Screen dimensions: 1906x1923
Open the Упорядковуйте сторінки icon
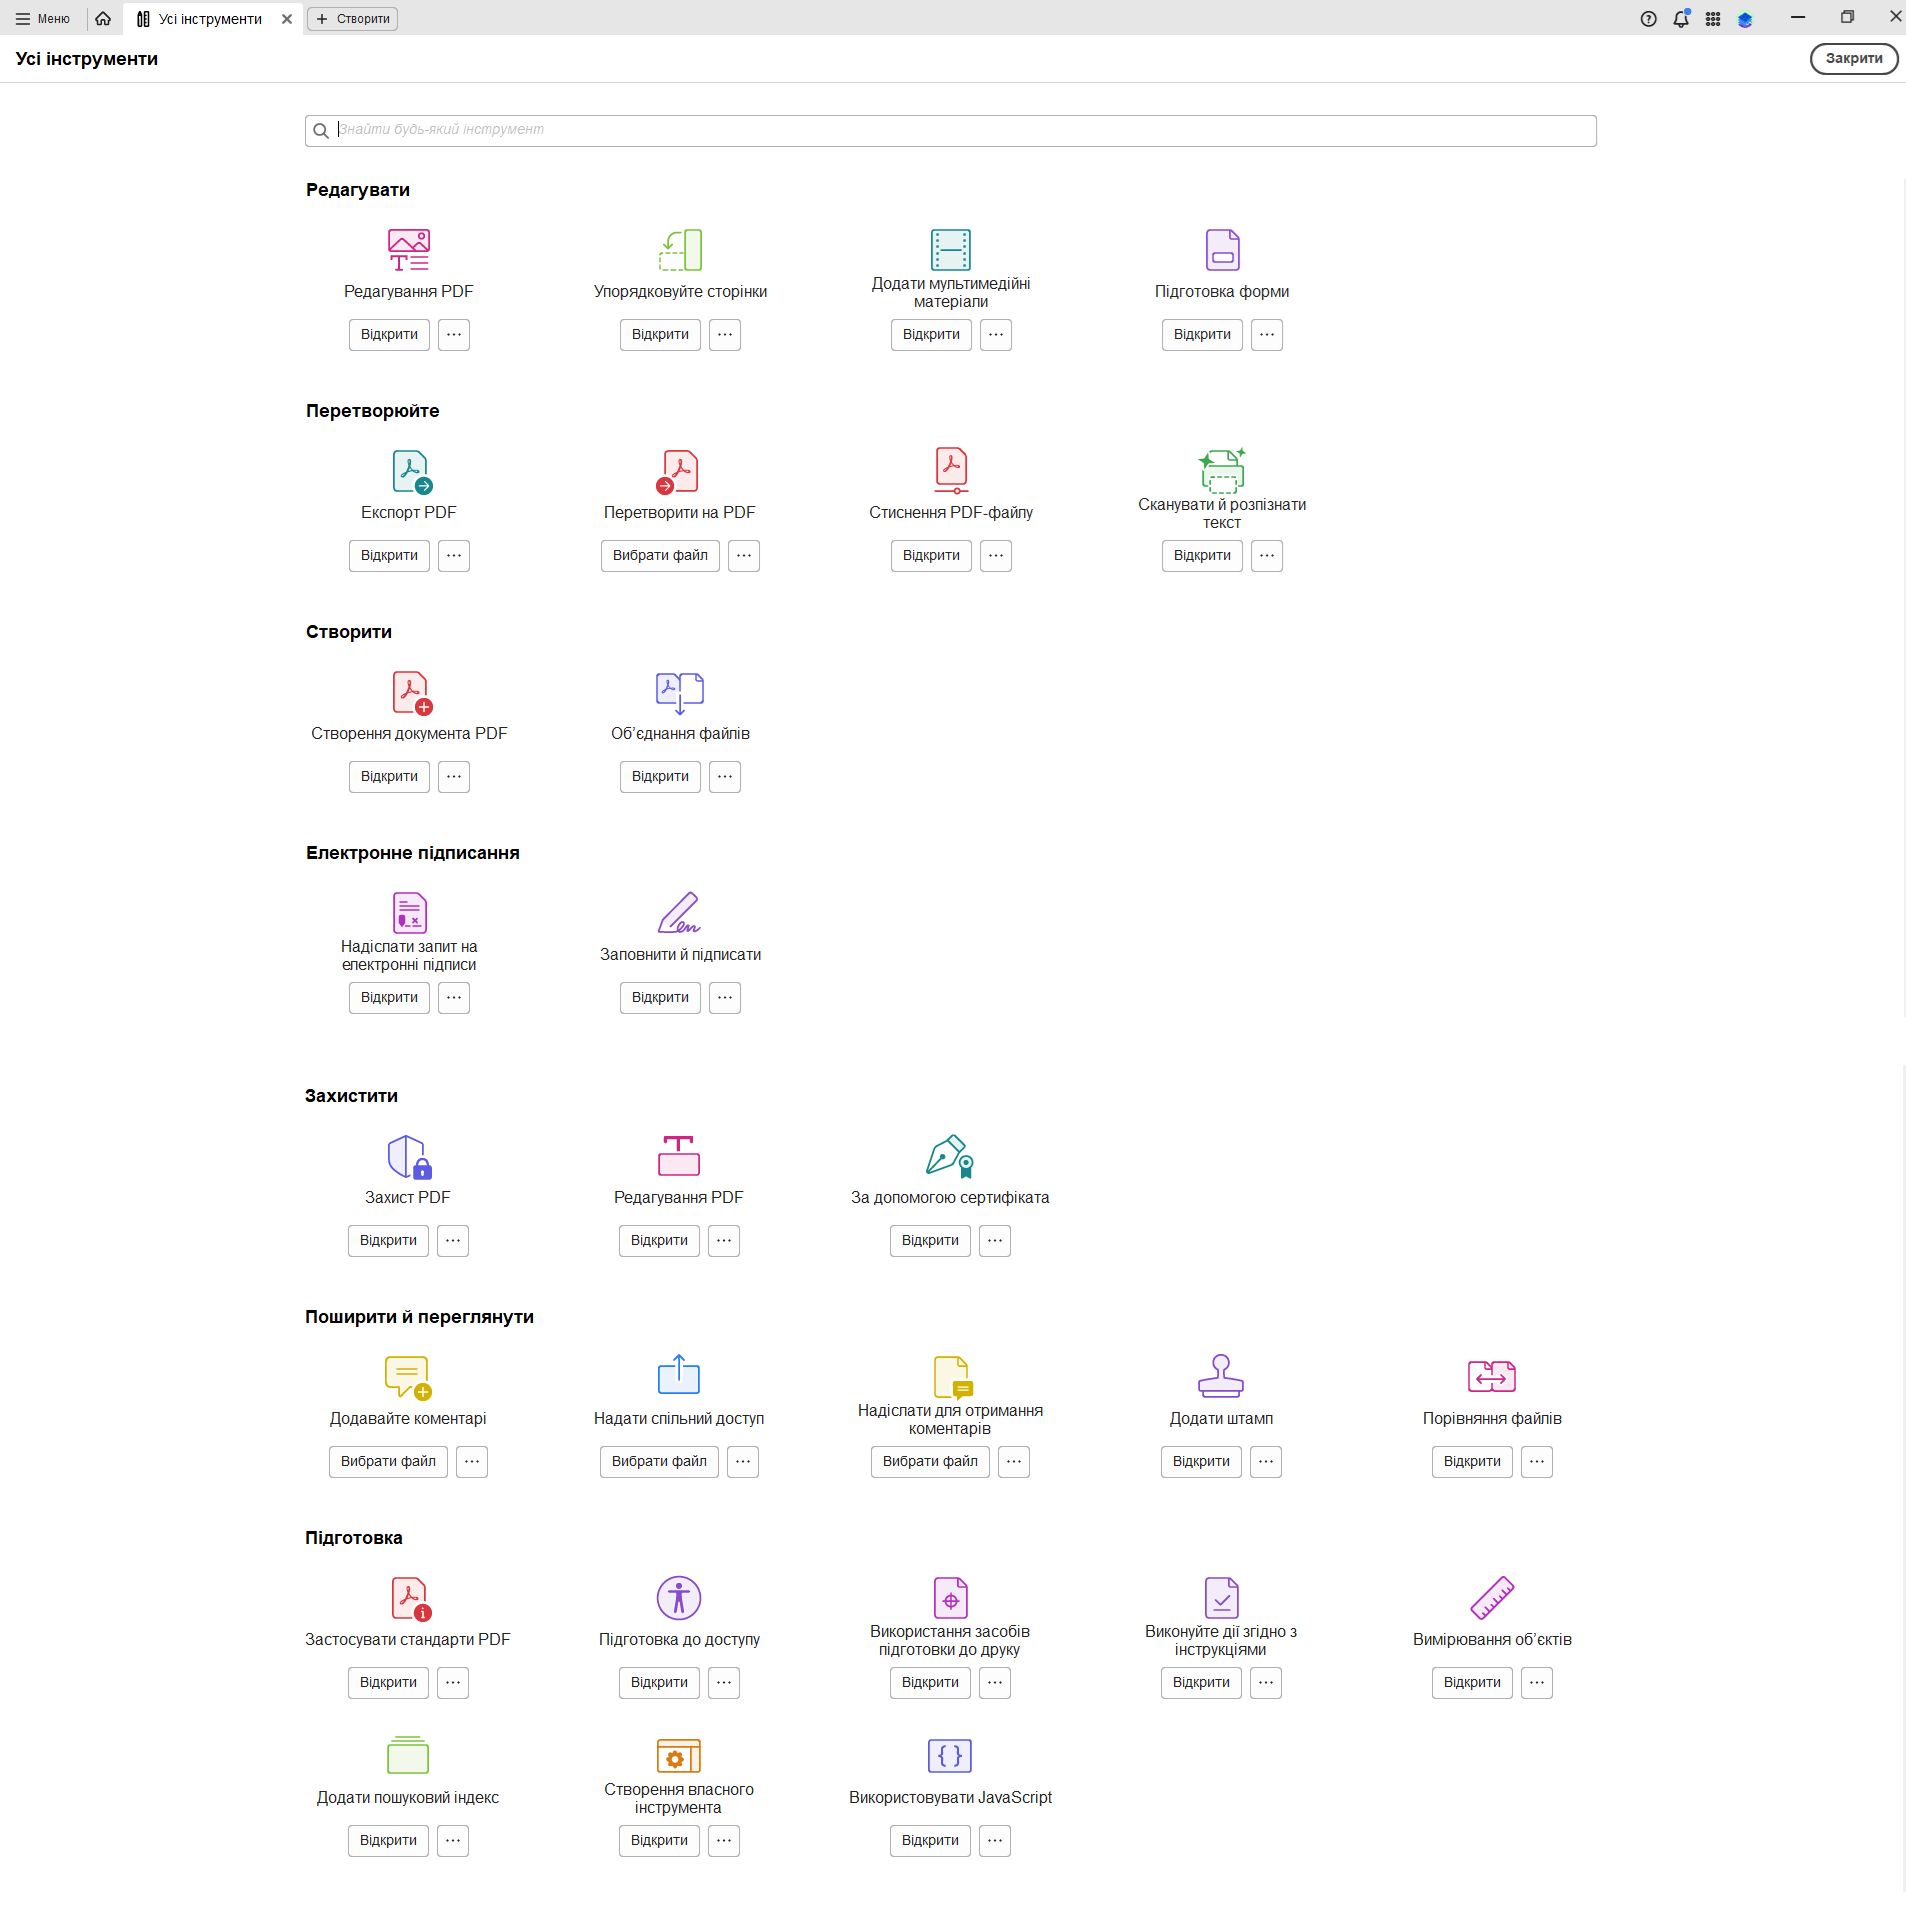(678, 250)
